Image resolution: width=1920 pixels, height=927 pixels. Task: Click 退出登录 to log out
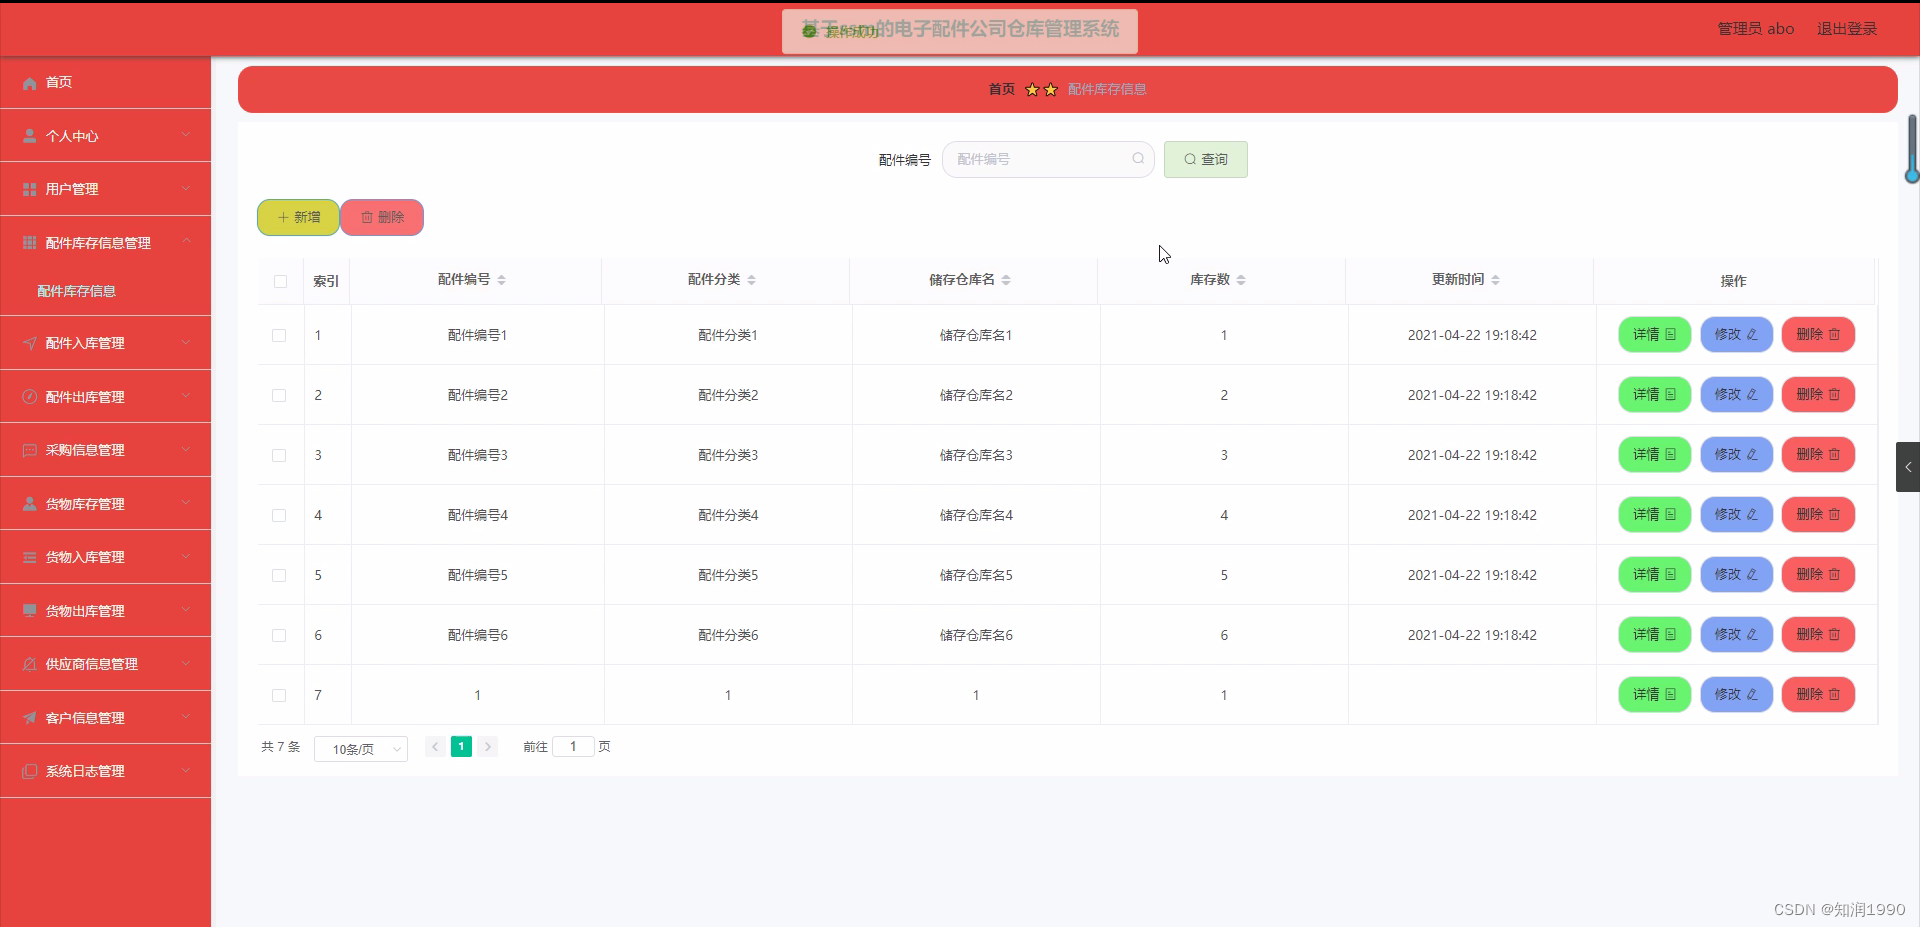(x=1846, y=28)
